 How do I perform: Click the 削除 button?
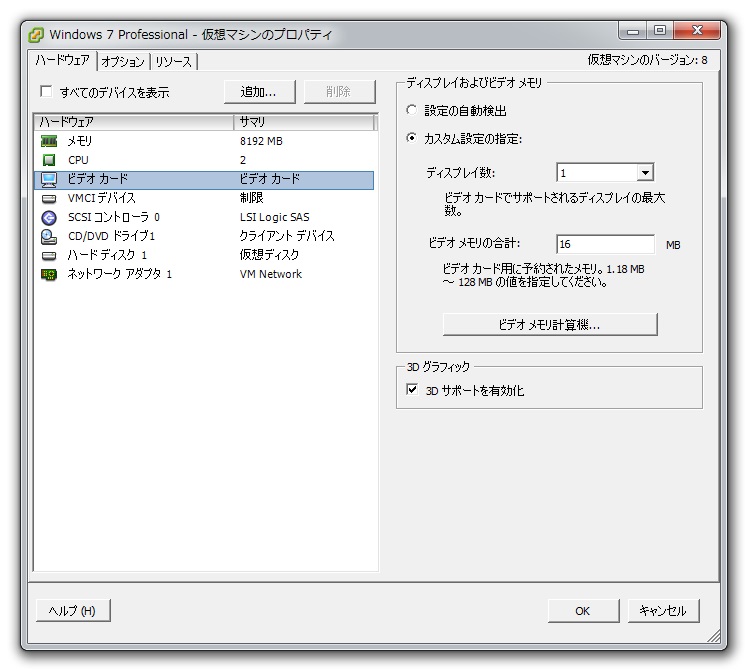[x=339, y=92]
